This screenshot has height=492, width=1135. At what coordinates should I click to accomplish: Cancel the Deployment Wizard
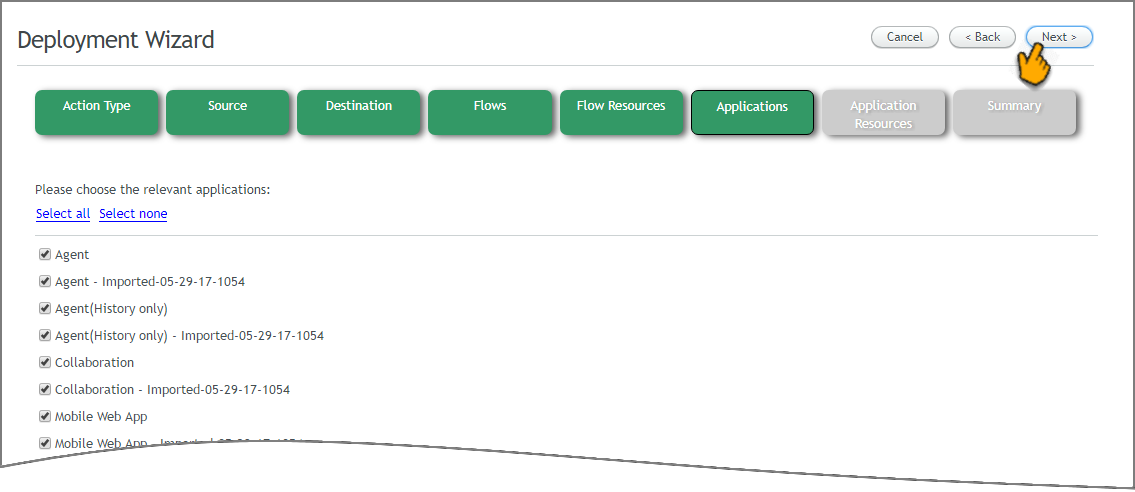coord(905,37)
